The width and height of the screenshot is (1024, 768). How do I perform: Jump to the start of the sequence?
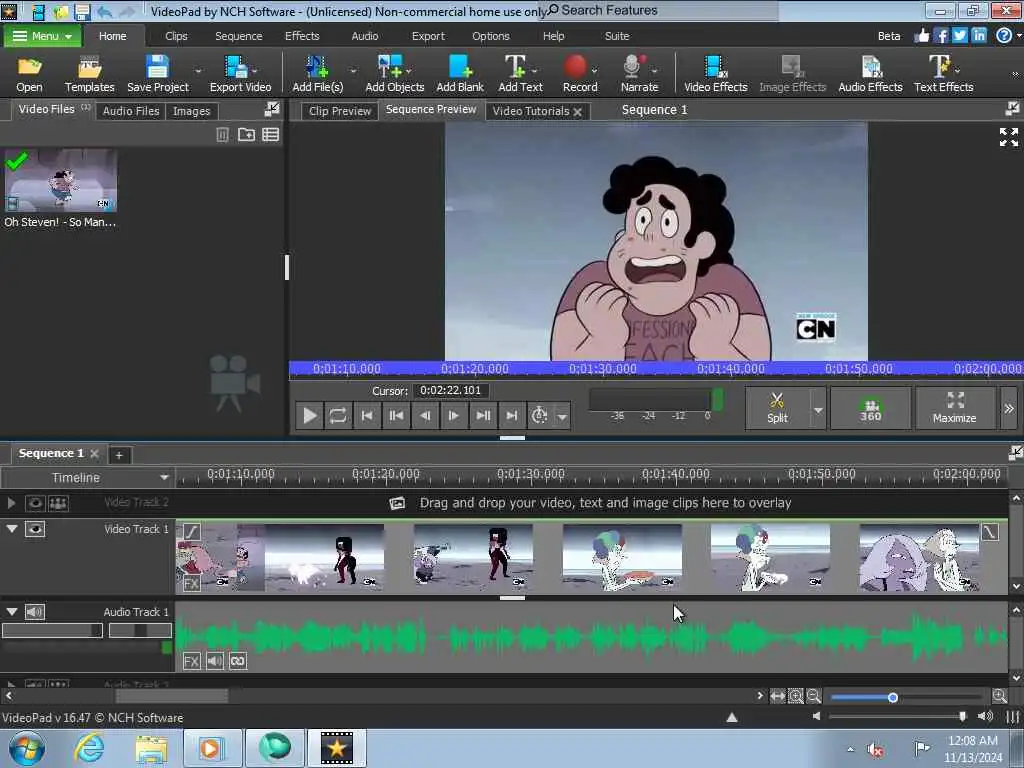click(367, 415)
